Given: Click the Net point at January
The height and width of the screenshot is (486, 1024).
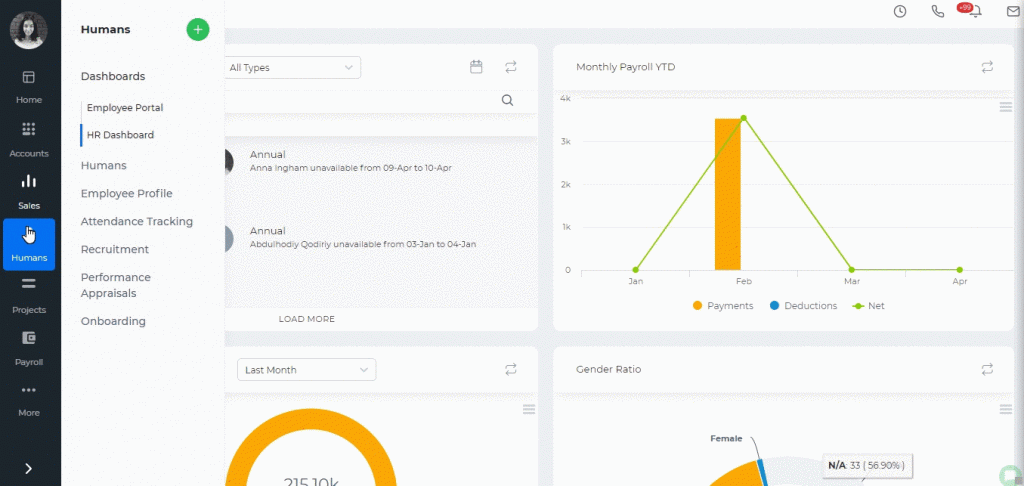Looking at the screenshot, I should point(635,270).
